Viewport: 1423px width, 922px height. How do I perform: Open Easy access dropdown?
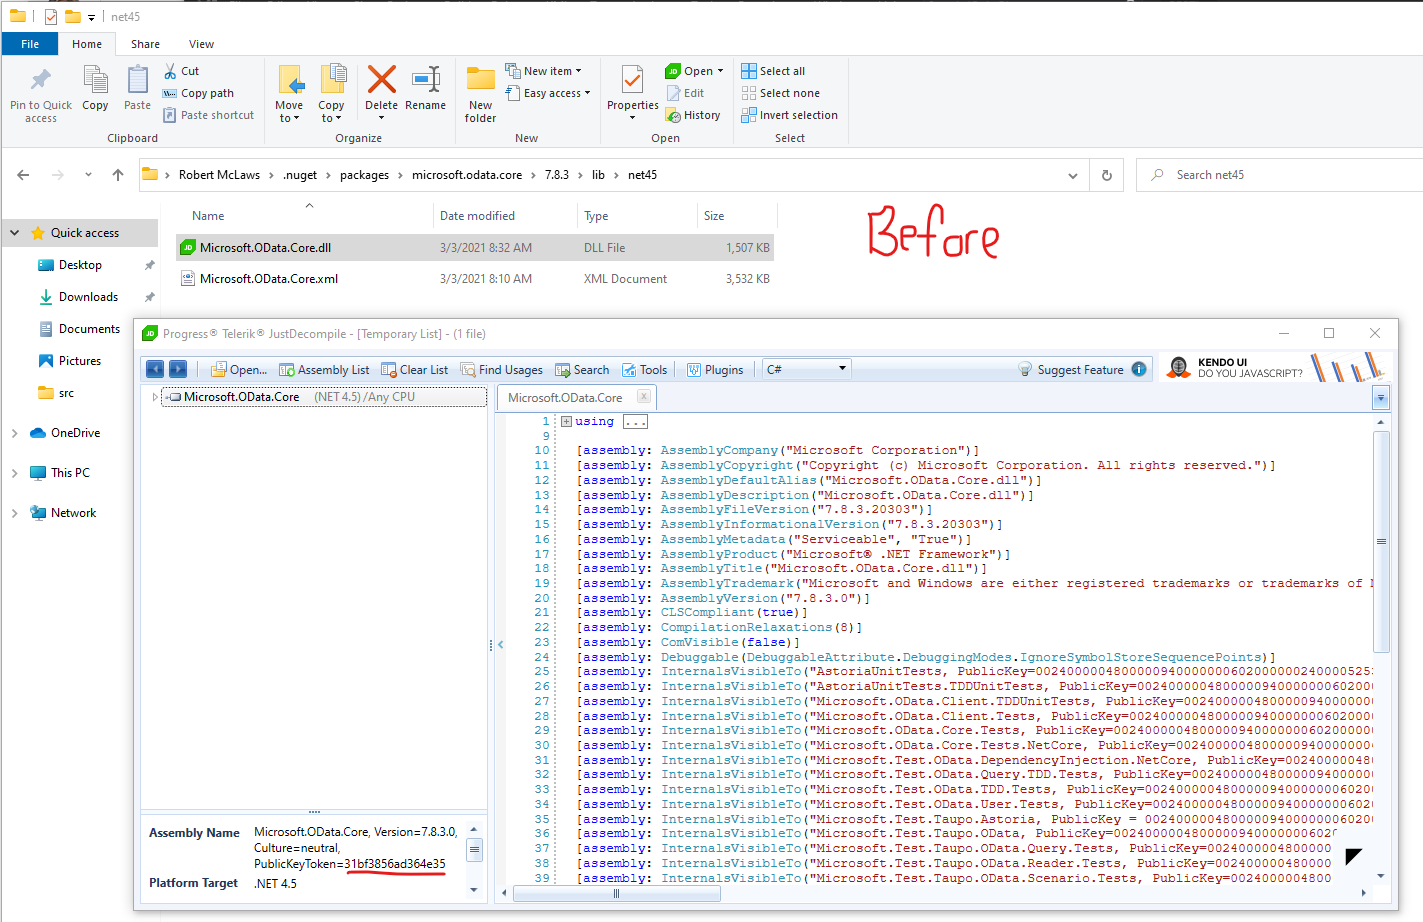tap(548, 93)
